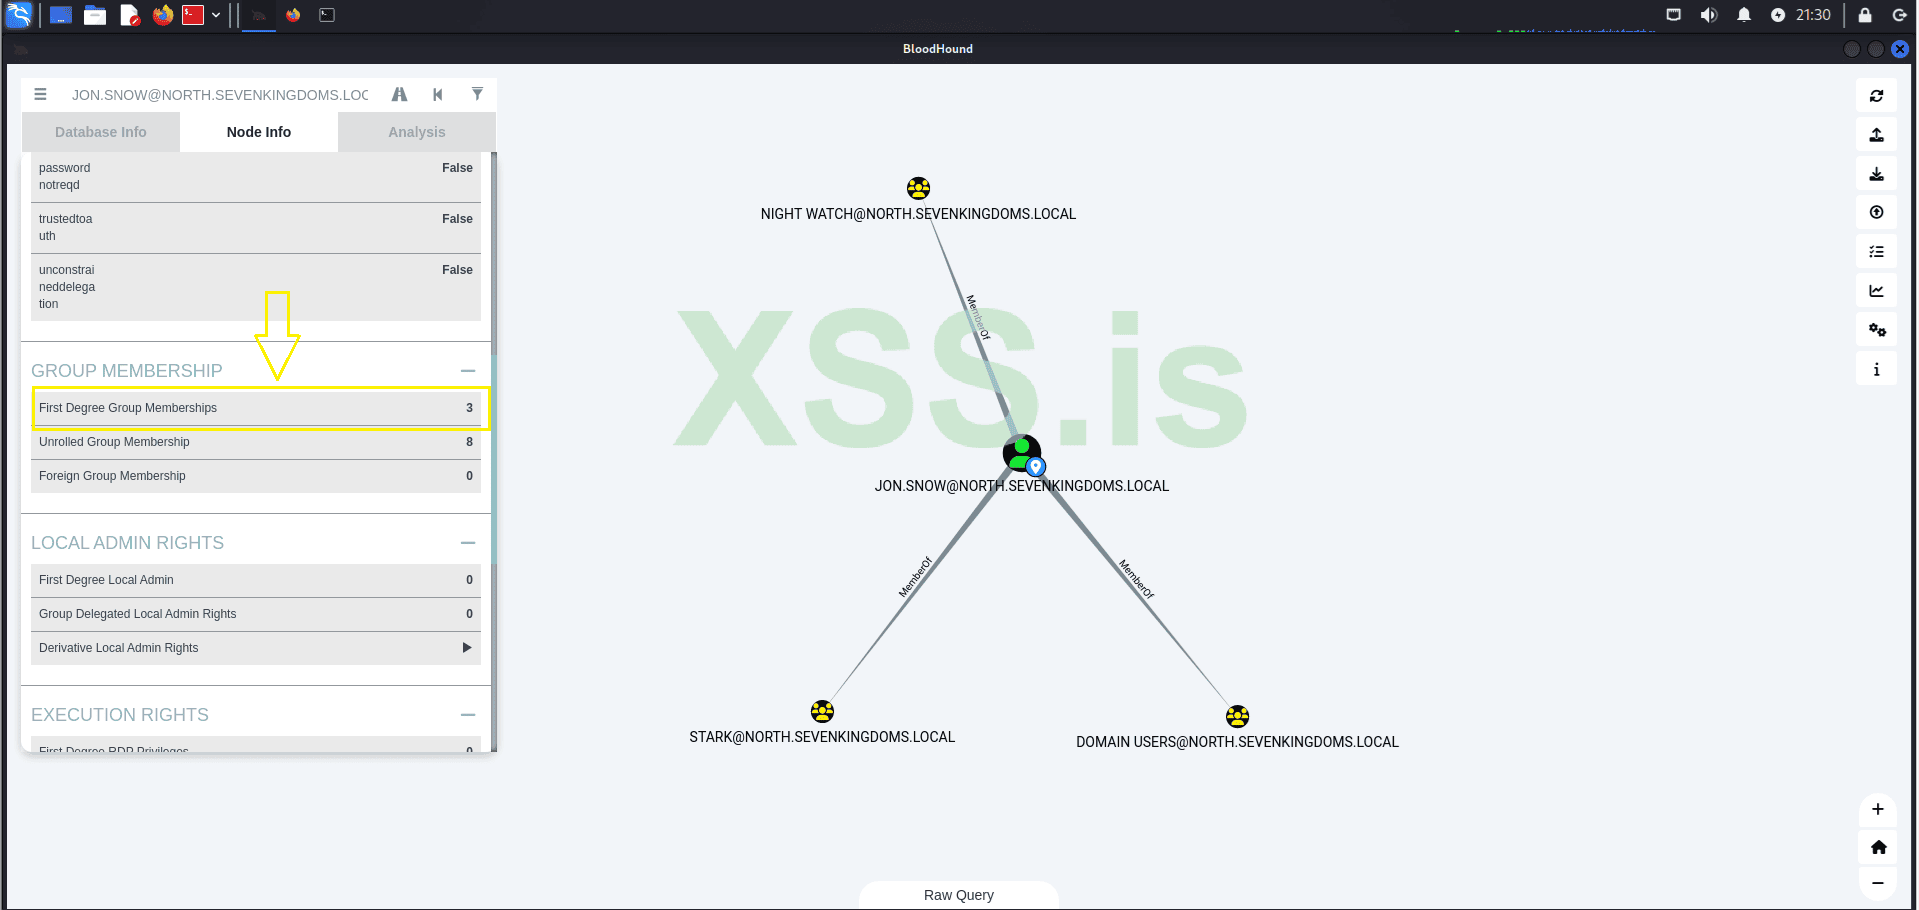Image resolution: width=1919 pixels, height=910 pixels.
Task: Click the 21:30 clock in the panel
Action: click(1813, 15)
